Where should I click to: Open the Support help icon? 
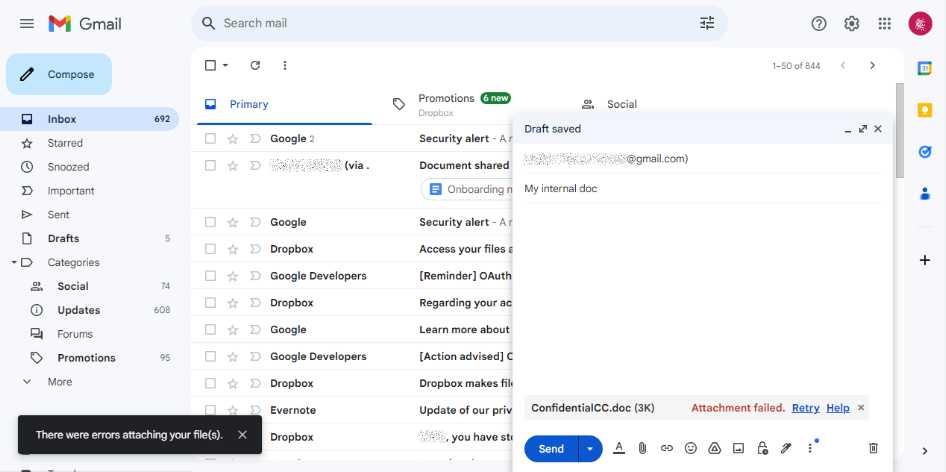point(819,24)
